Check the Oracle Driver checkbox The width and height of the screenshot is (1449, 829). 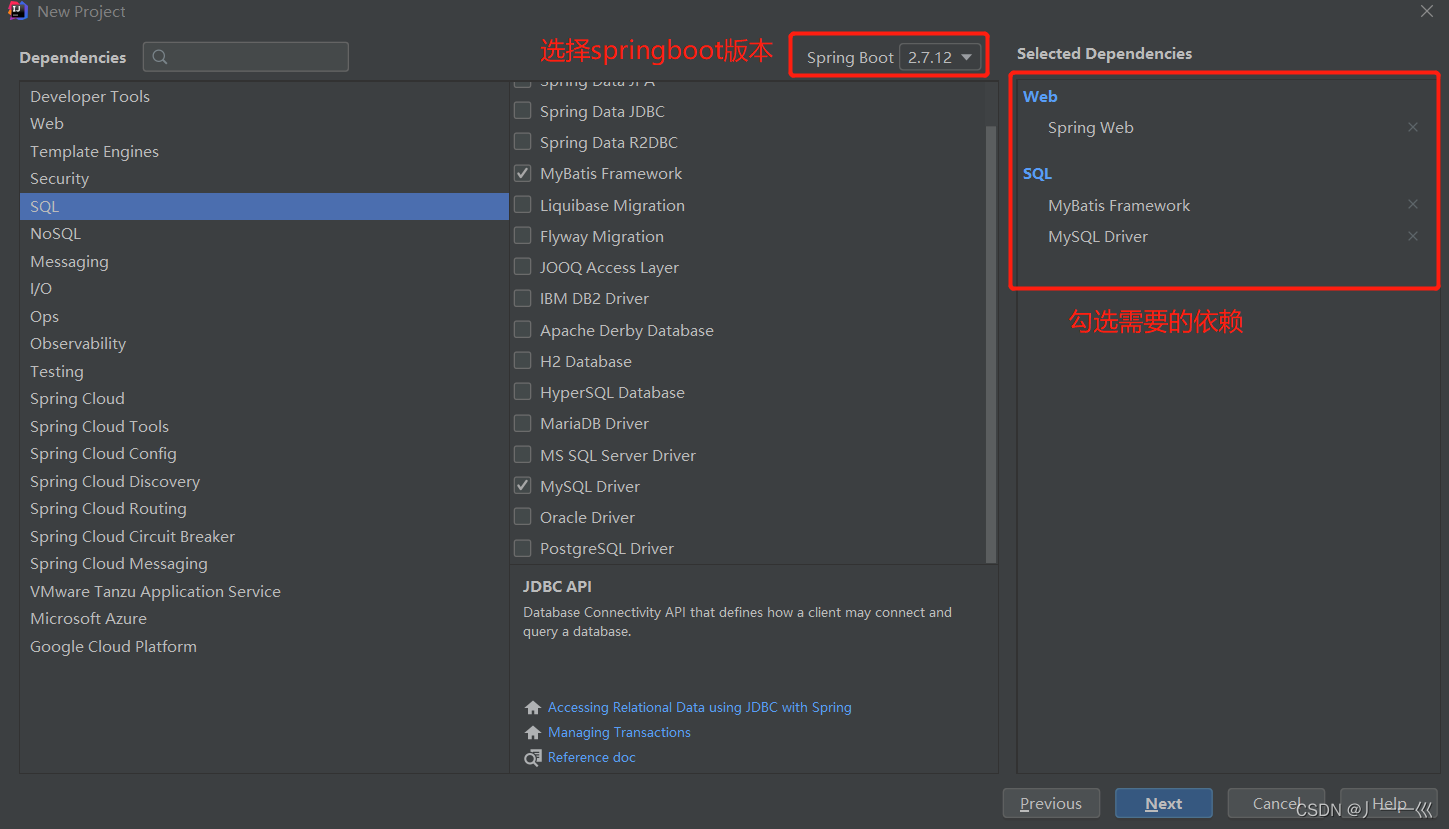[x=522, y=517]
